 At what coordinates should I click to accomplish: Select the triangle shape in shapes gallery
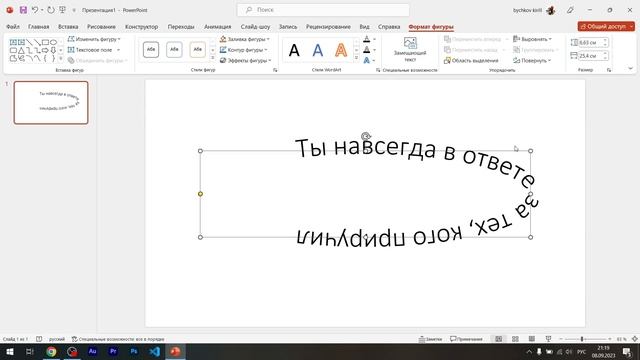click(21, 50)
